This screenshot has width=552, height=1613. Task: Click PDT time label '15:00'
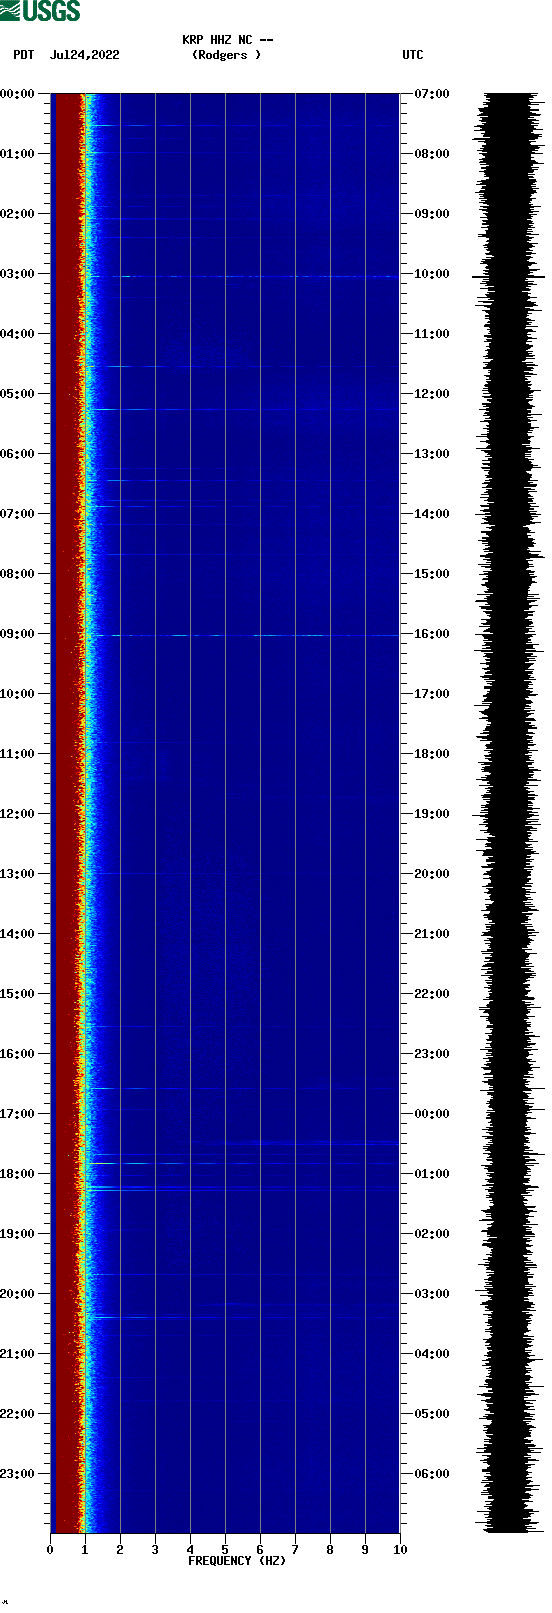[18, 994]
